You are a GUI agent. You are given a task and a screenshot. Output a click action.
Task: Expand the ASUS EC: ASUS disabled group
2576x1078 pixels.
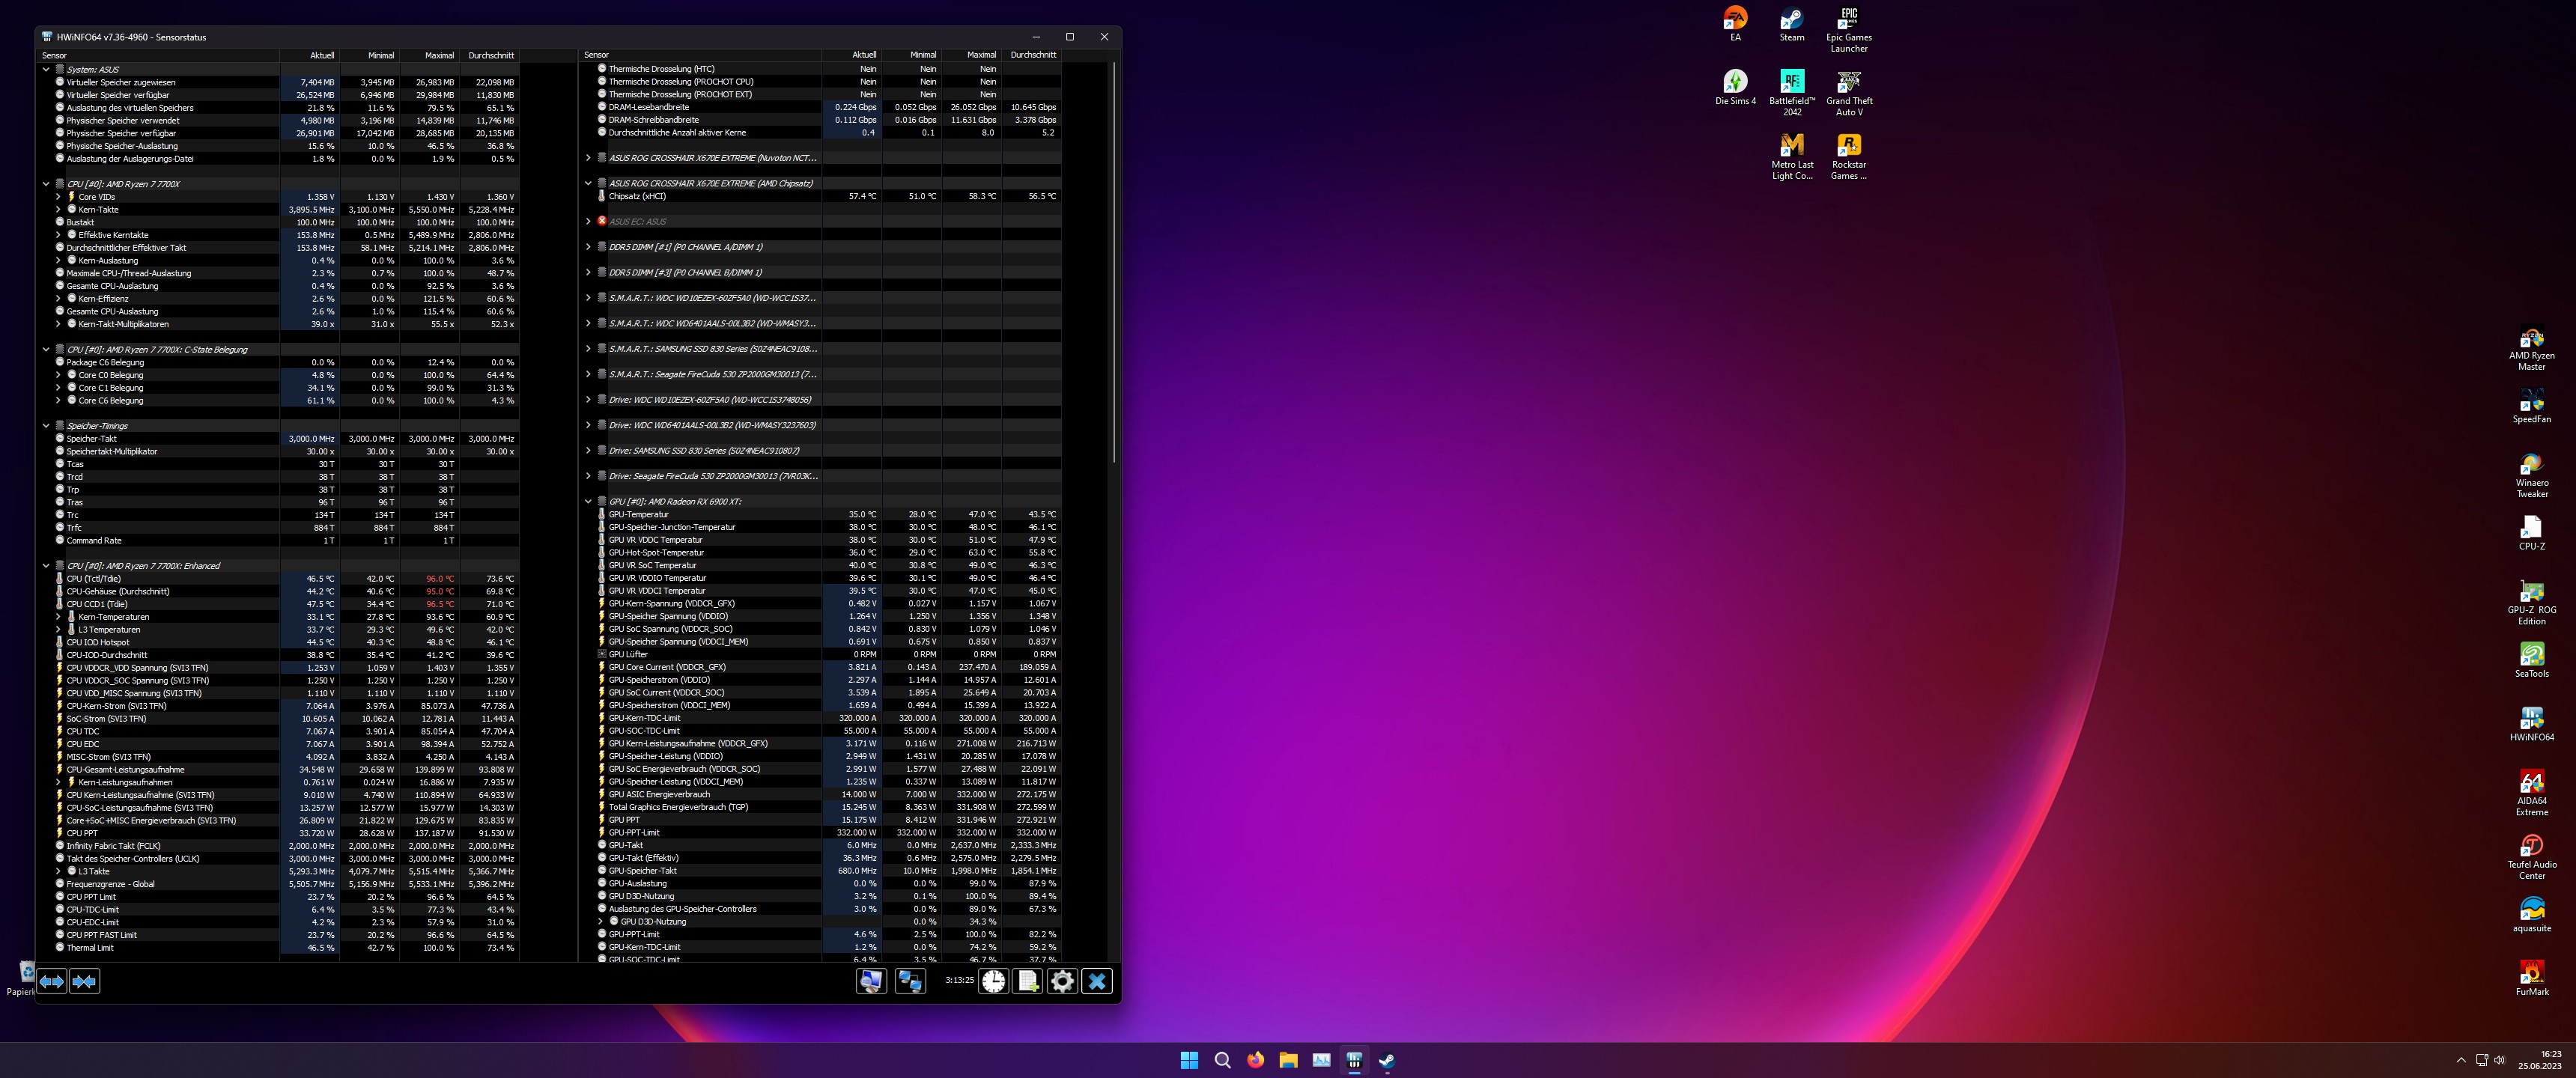(588, 222)
